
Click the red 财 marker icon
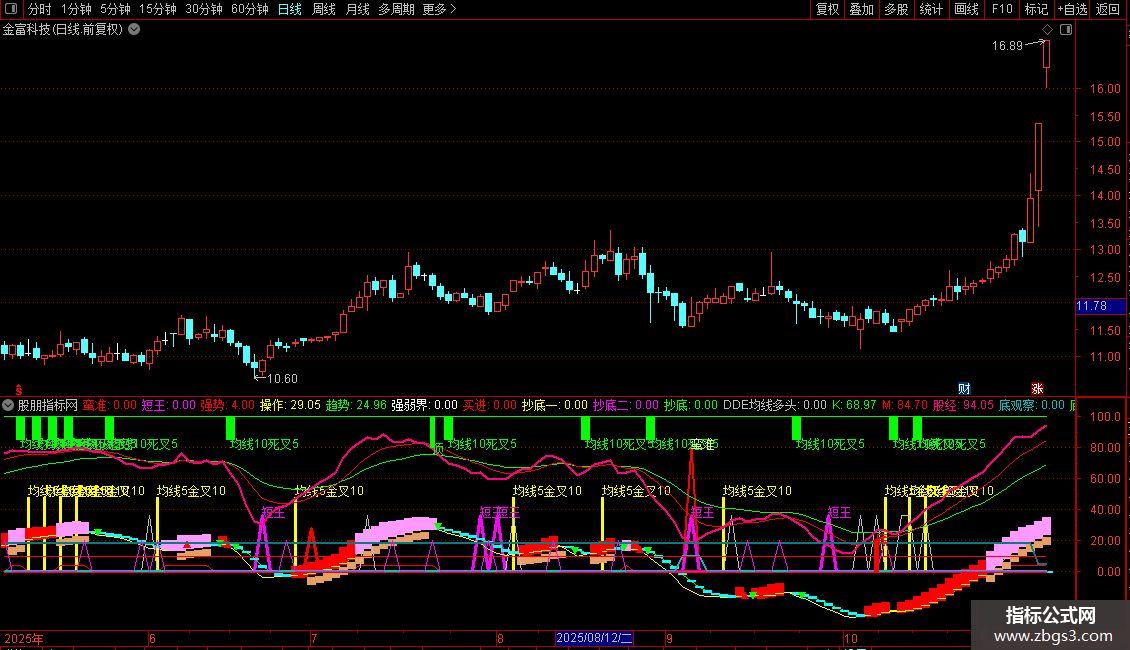point(964,388)
